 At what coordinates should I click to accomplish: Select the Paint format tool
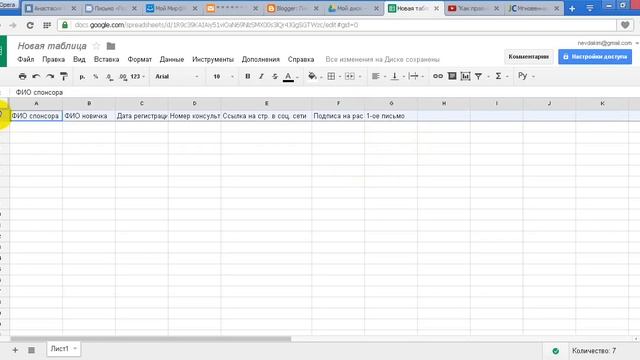(64, 76)
